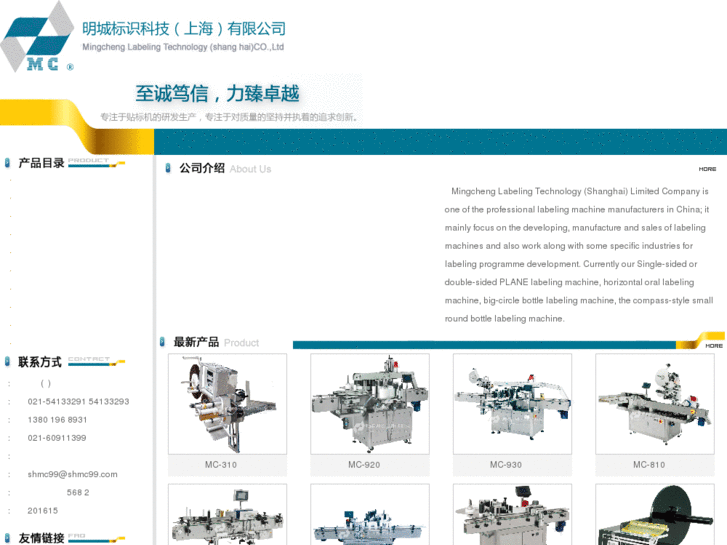The image size is (727, 545).
Task: Click the blue bullet icon beside 产品目录
Action: (x=7, y=163)
